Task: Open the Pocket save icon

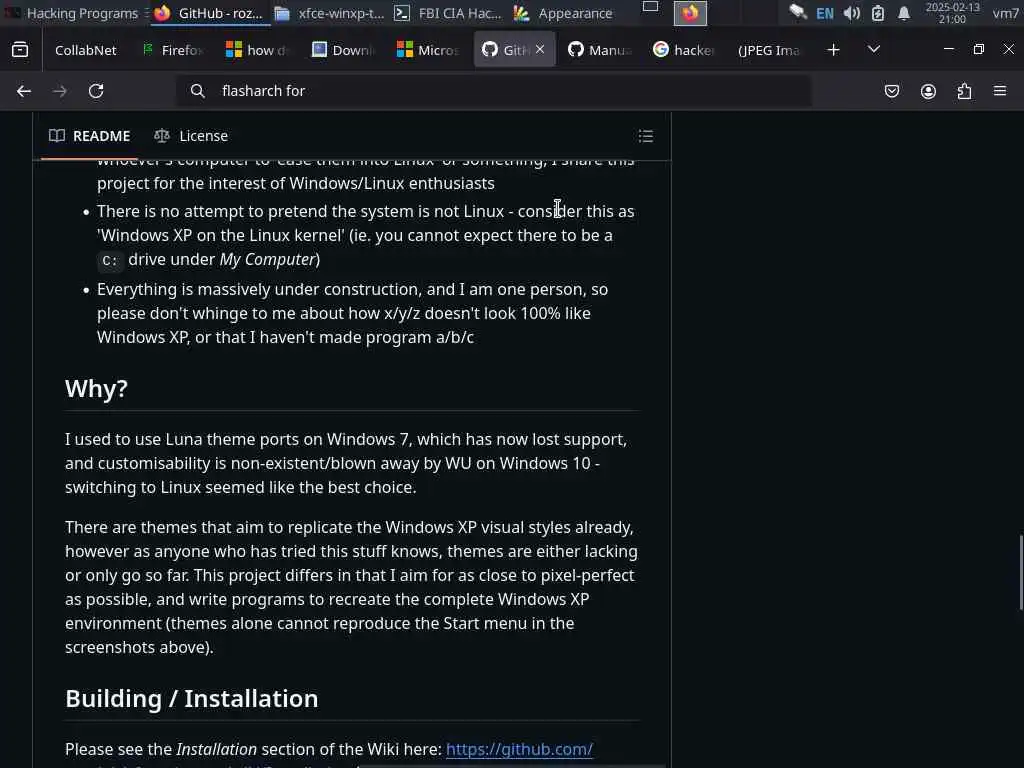Action: click(x=891, y=91)
